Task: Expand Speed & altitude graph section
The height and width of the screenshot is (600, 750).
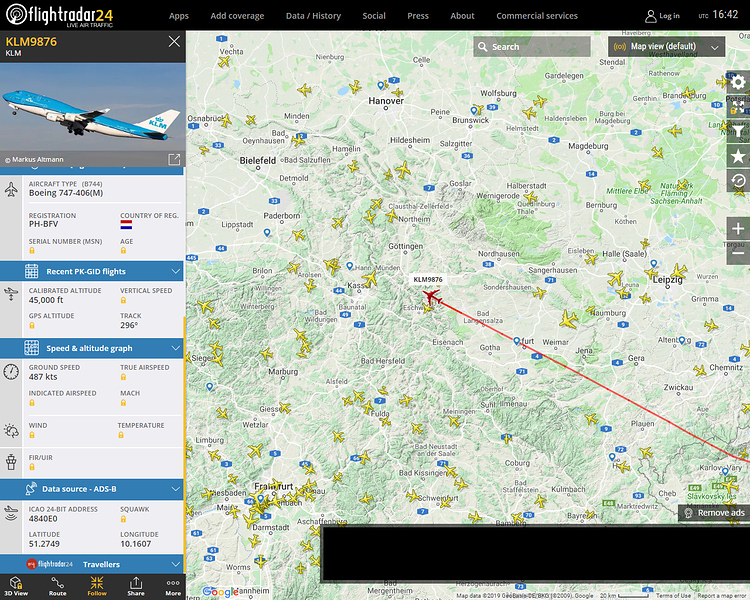Action: [92, 348]
